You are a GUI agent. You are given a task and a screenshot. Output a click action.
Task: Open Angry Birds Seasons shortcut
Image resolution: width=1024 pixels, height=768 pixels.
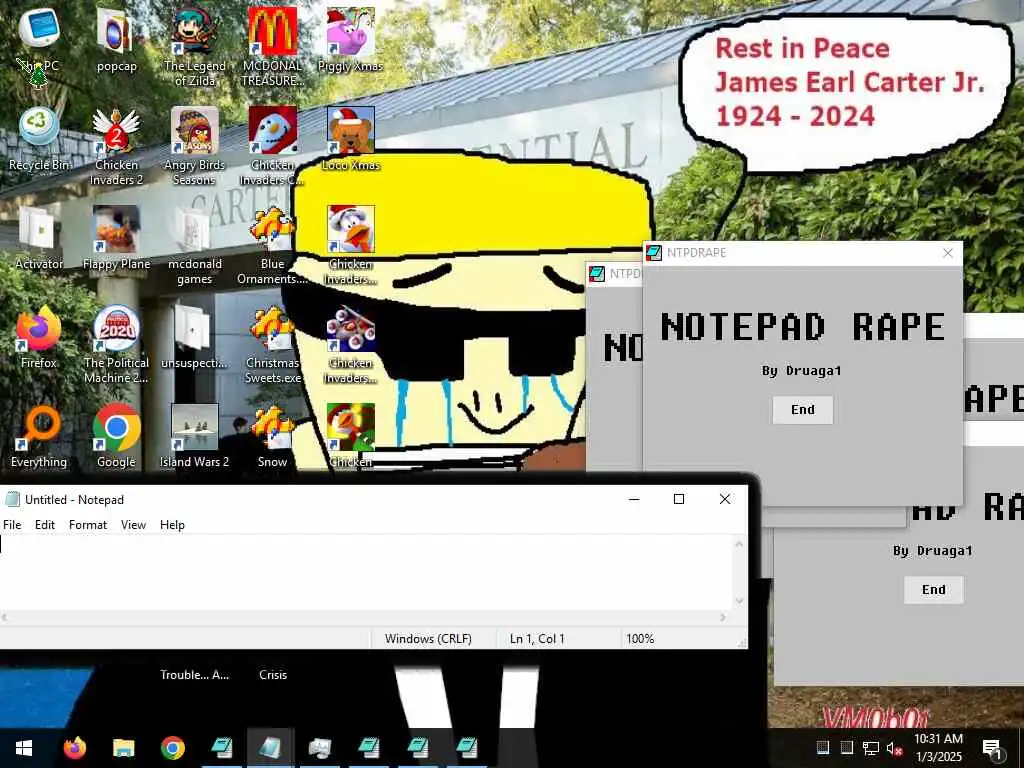tap(195, 145)
